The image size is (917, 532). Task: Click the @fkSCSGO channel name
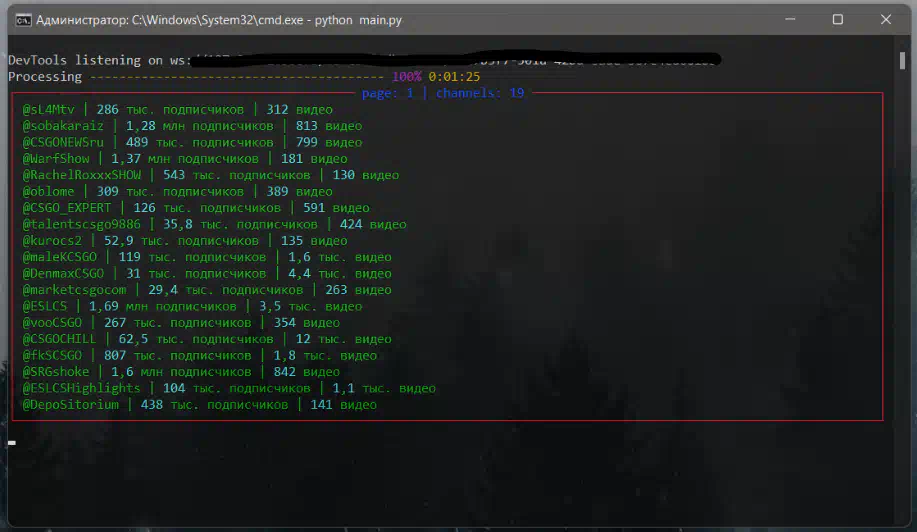coord(52,355)
